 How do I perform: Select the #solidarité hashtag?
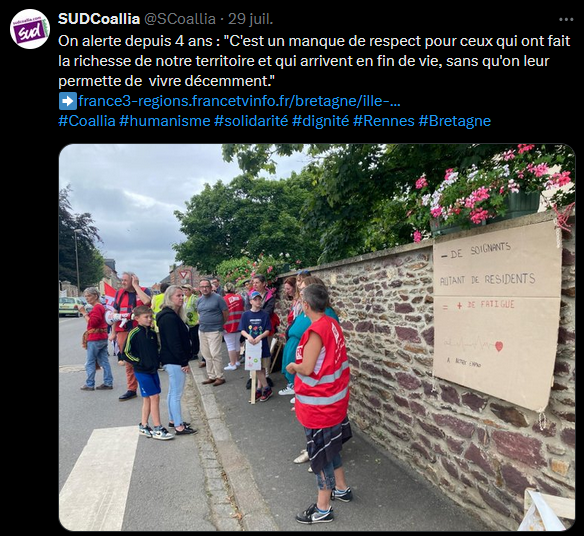coord(251,121)
